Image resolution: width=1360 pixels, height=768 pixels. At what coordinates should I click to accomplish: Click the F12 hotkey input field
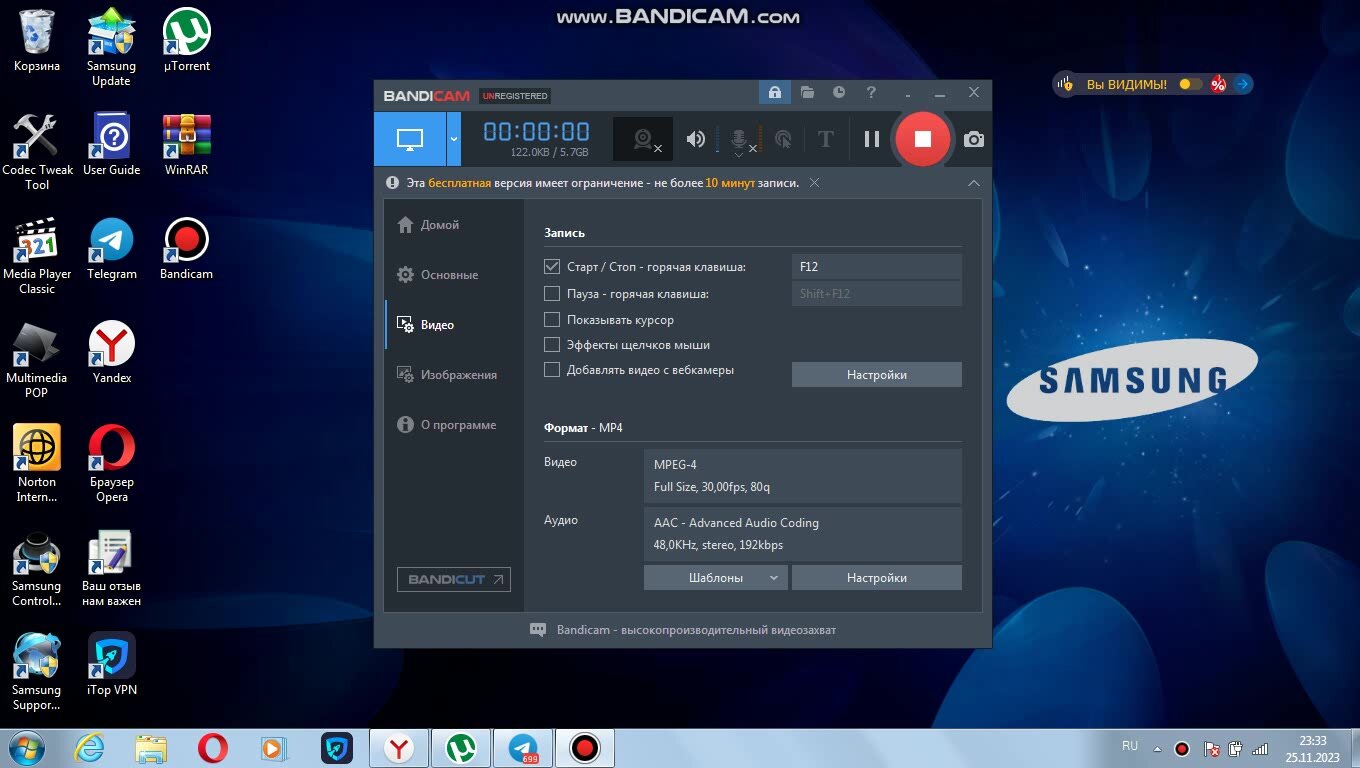pos(876,267)
